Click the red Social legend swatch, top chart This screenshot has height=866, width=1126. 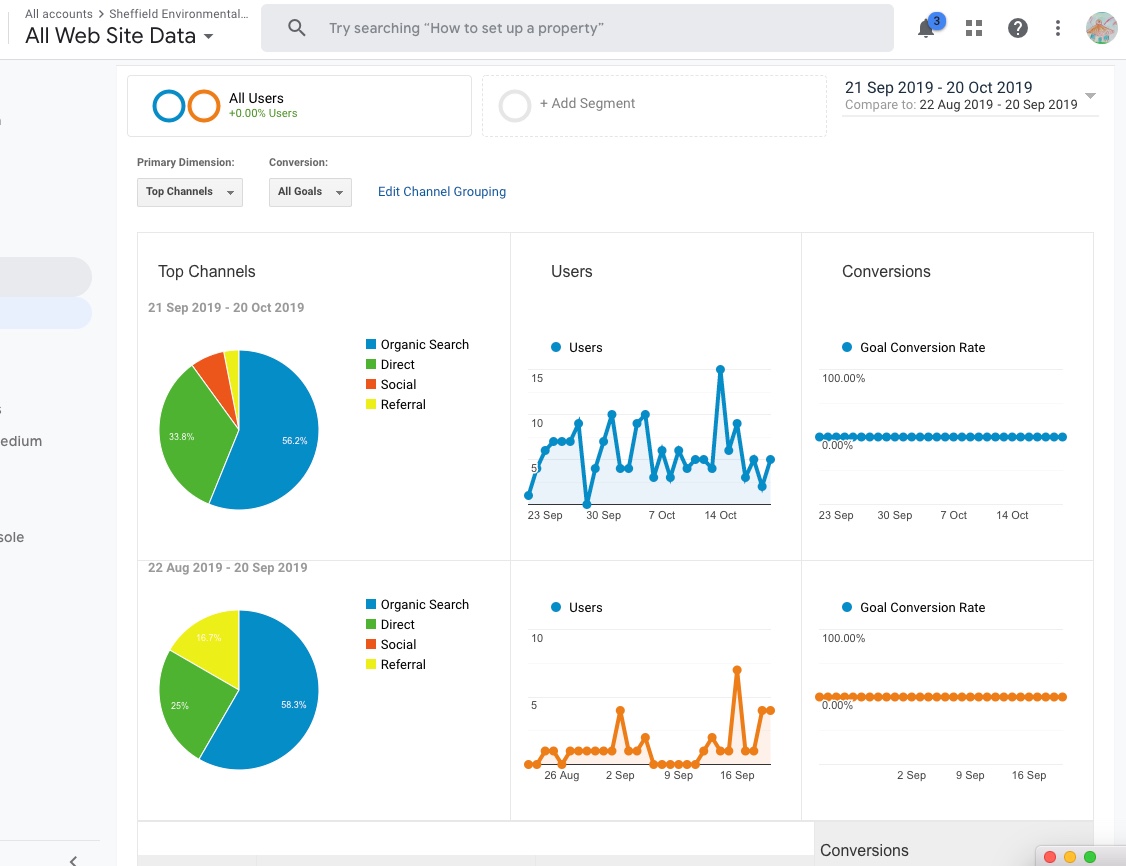coord(371,385)
